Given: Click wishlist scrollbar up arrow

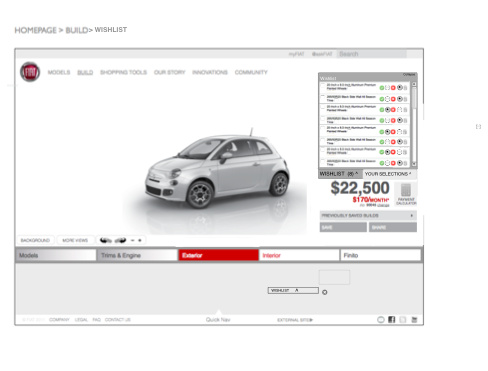Looking at the screenshot, I should click(x=414, y=84).
